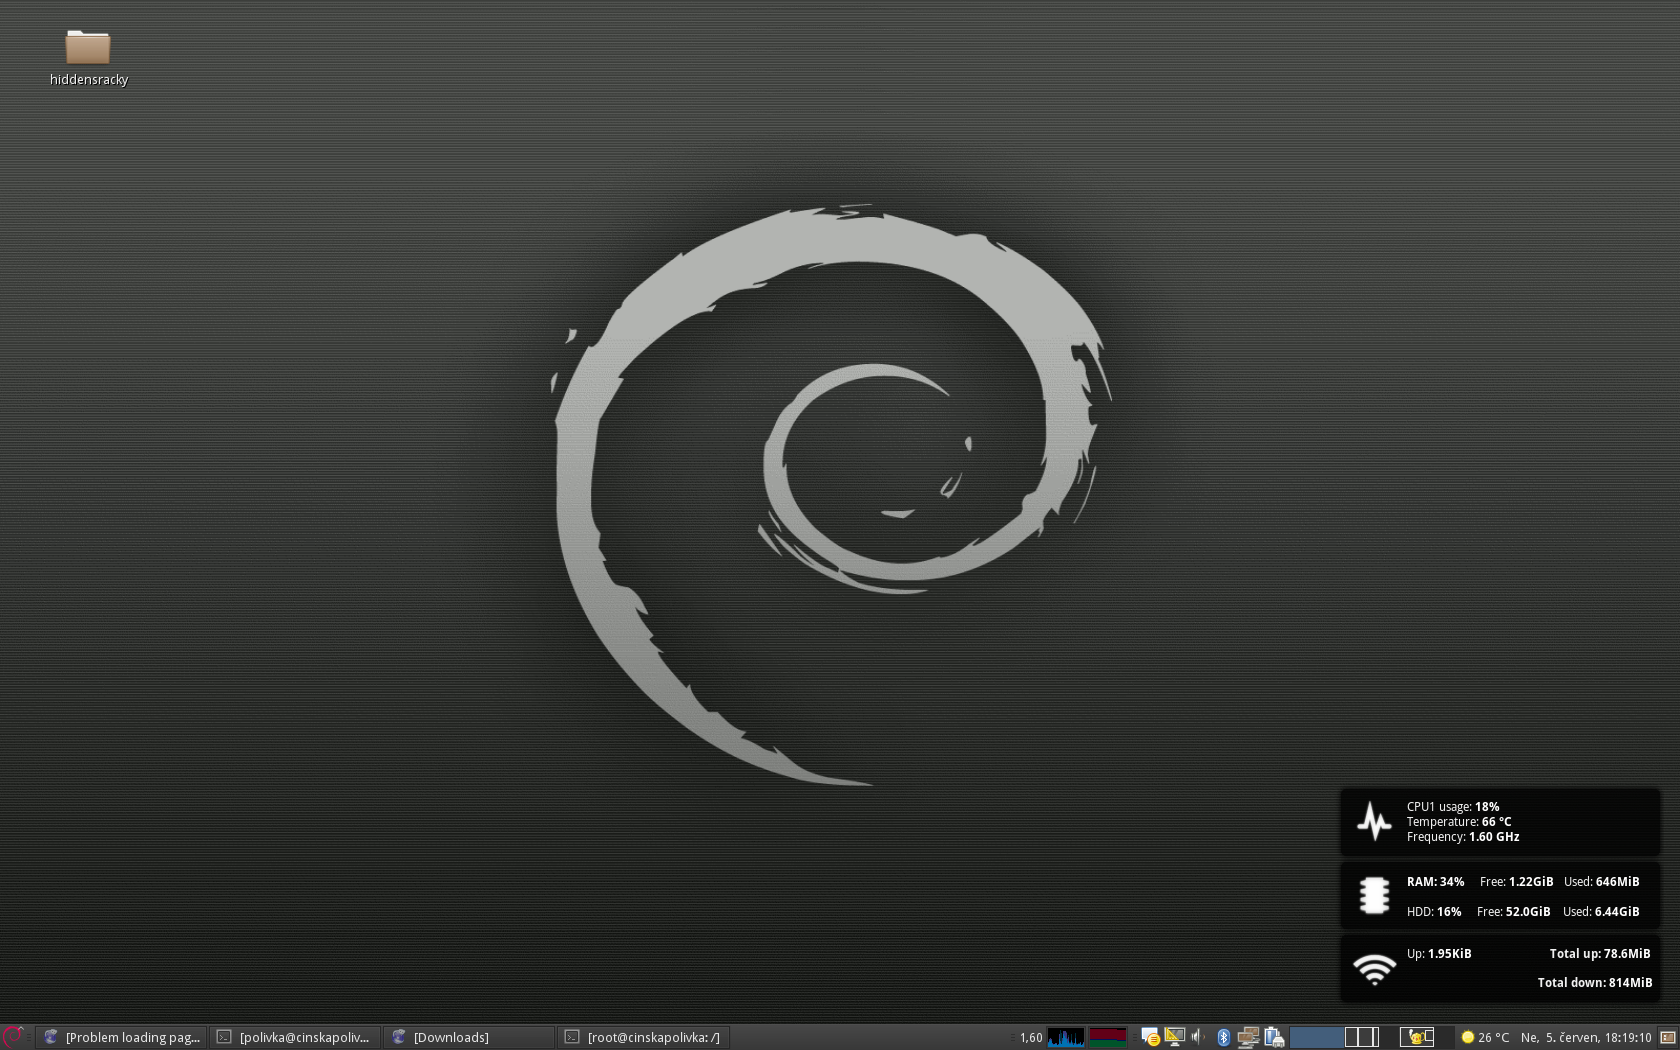Click the show desktop icon after the clock
This screenshot has width=1680, height=1050.
tap(1667, 1037)
